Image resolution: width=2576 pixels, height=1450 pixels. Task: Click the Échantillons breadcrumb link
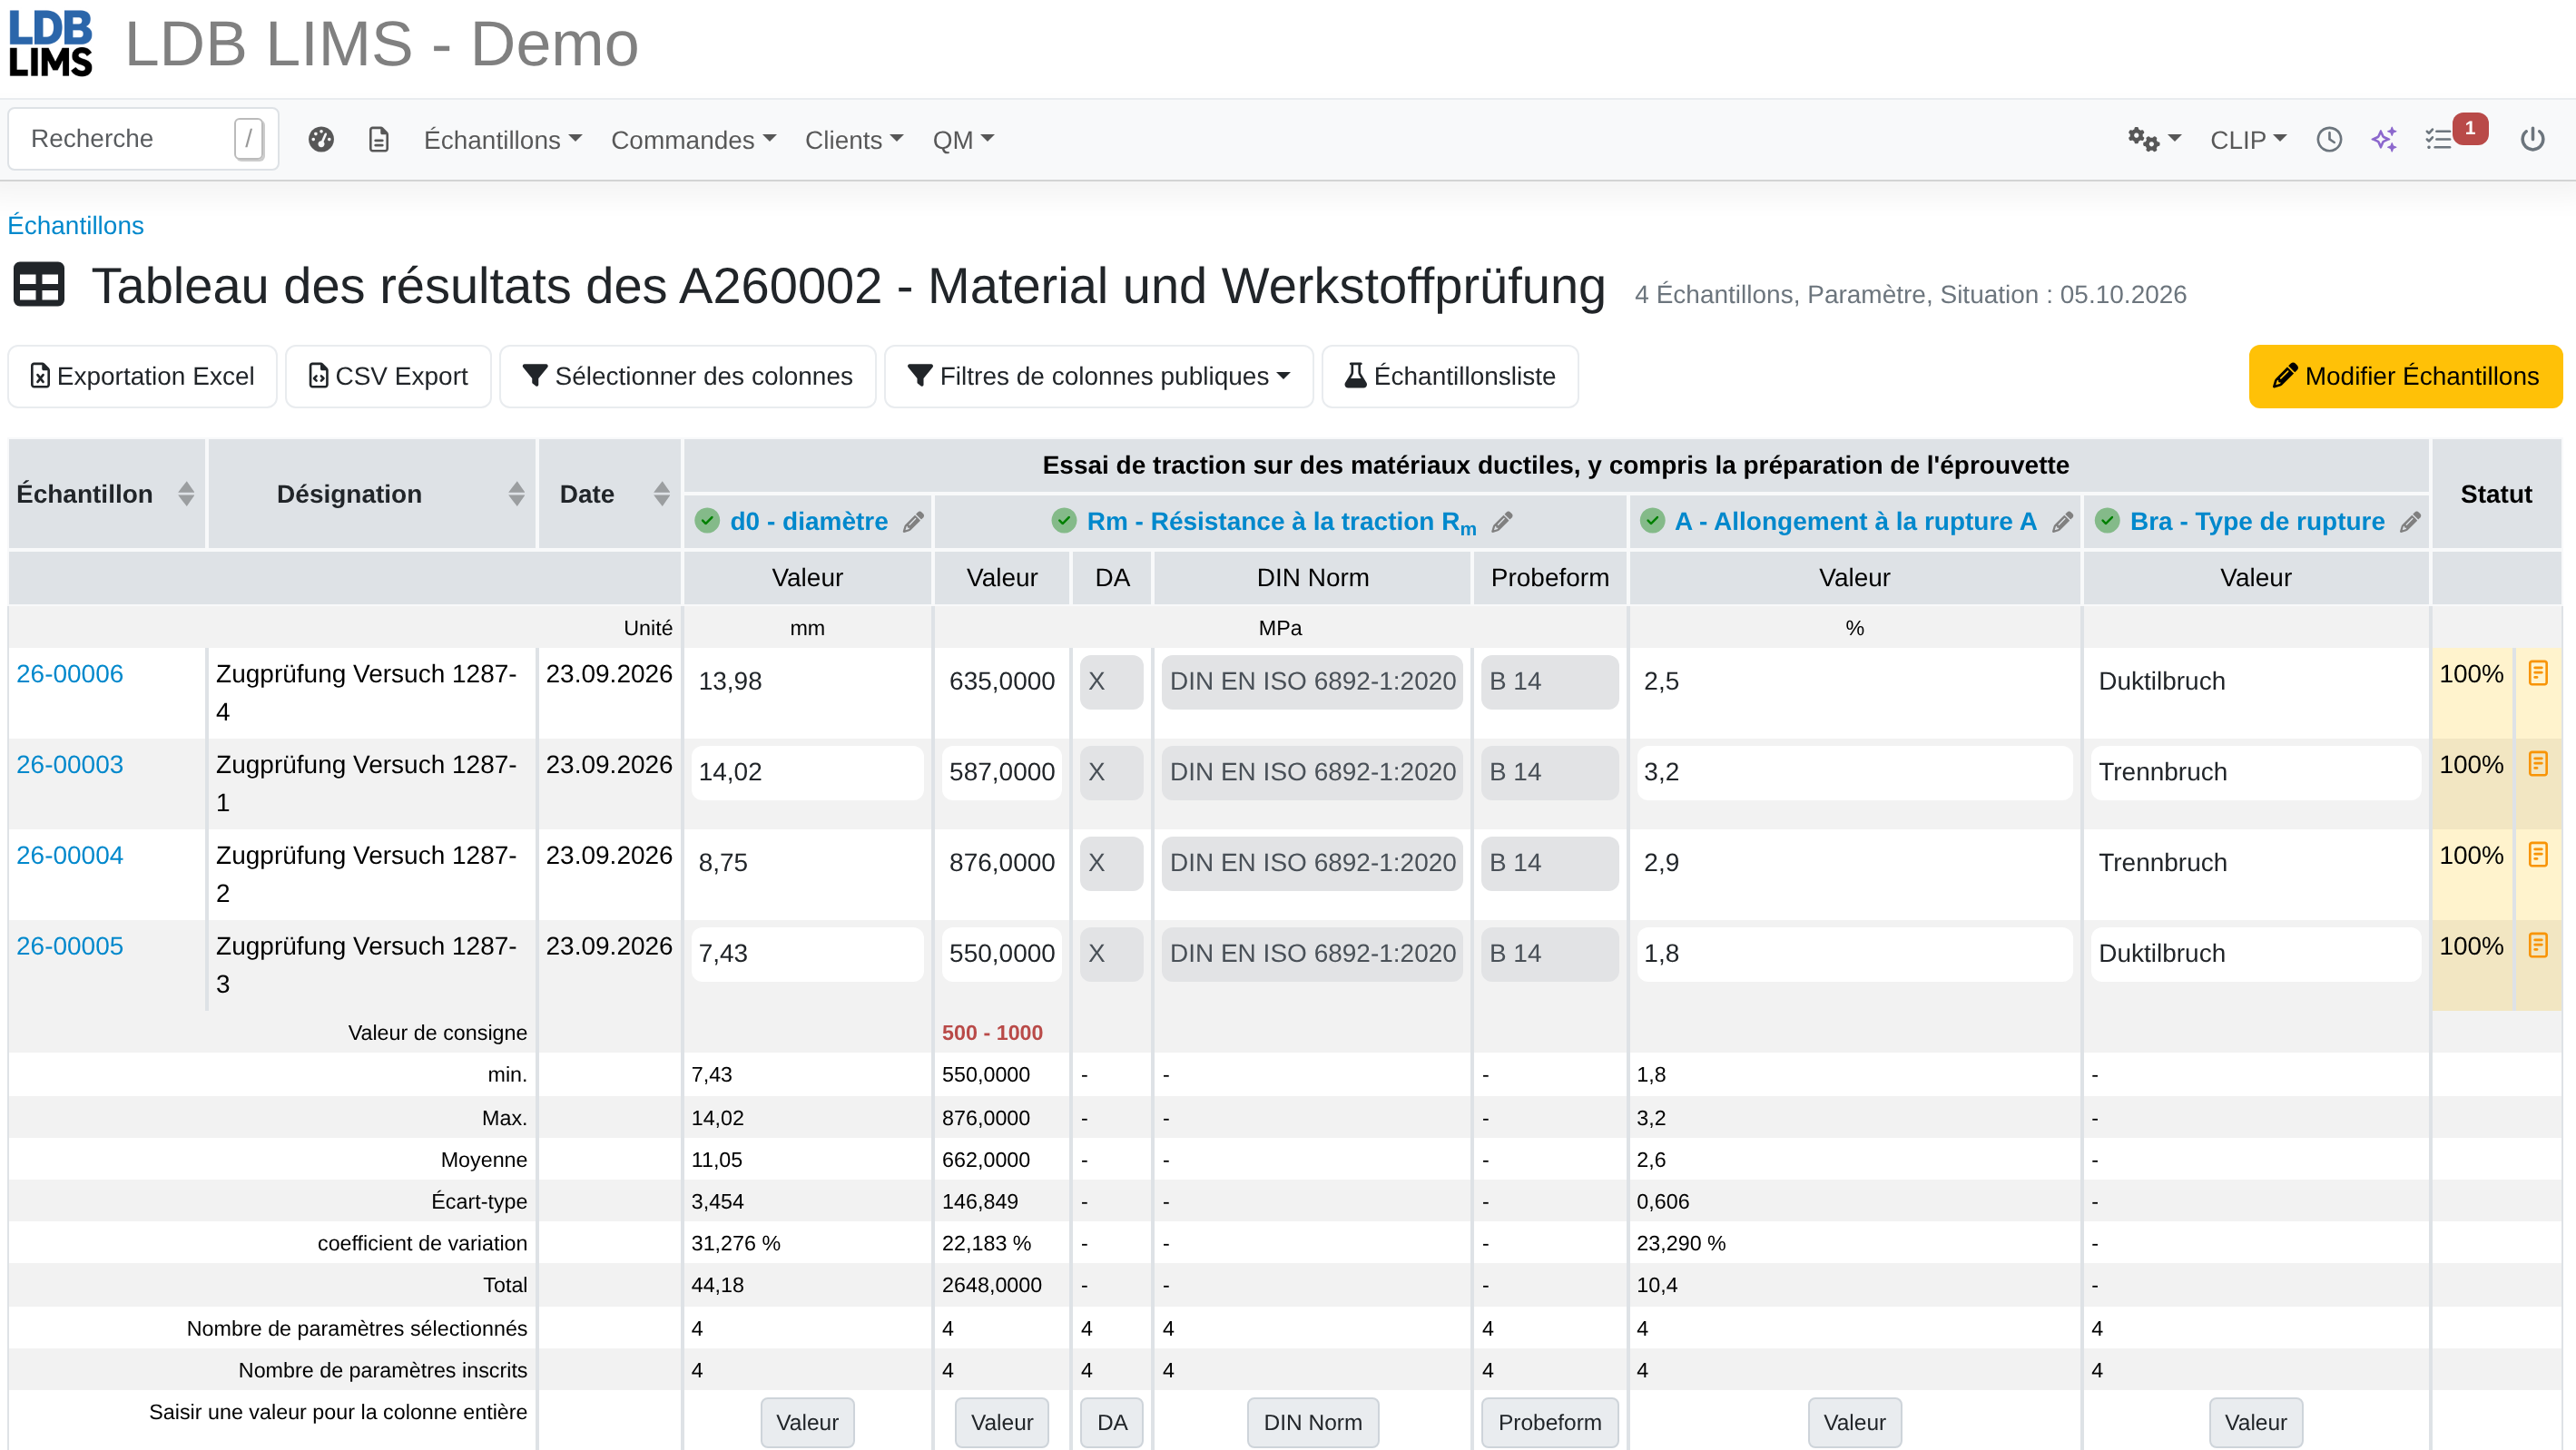coord(76,225)
